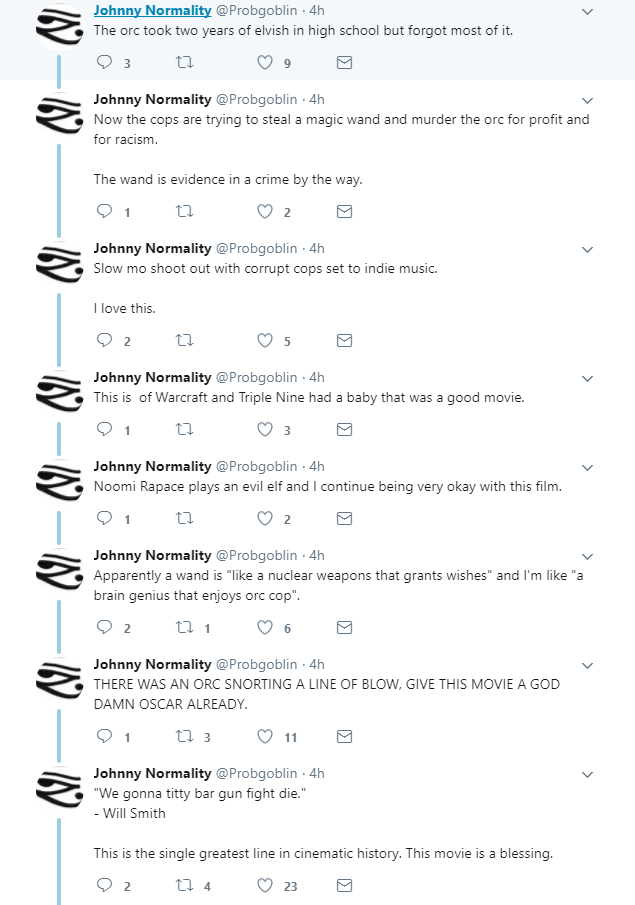Like the Noomi Rapace evil elf tweet
Image resolution: width=635 pixels, height=905 pixels.
265,518
